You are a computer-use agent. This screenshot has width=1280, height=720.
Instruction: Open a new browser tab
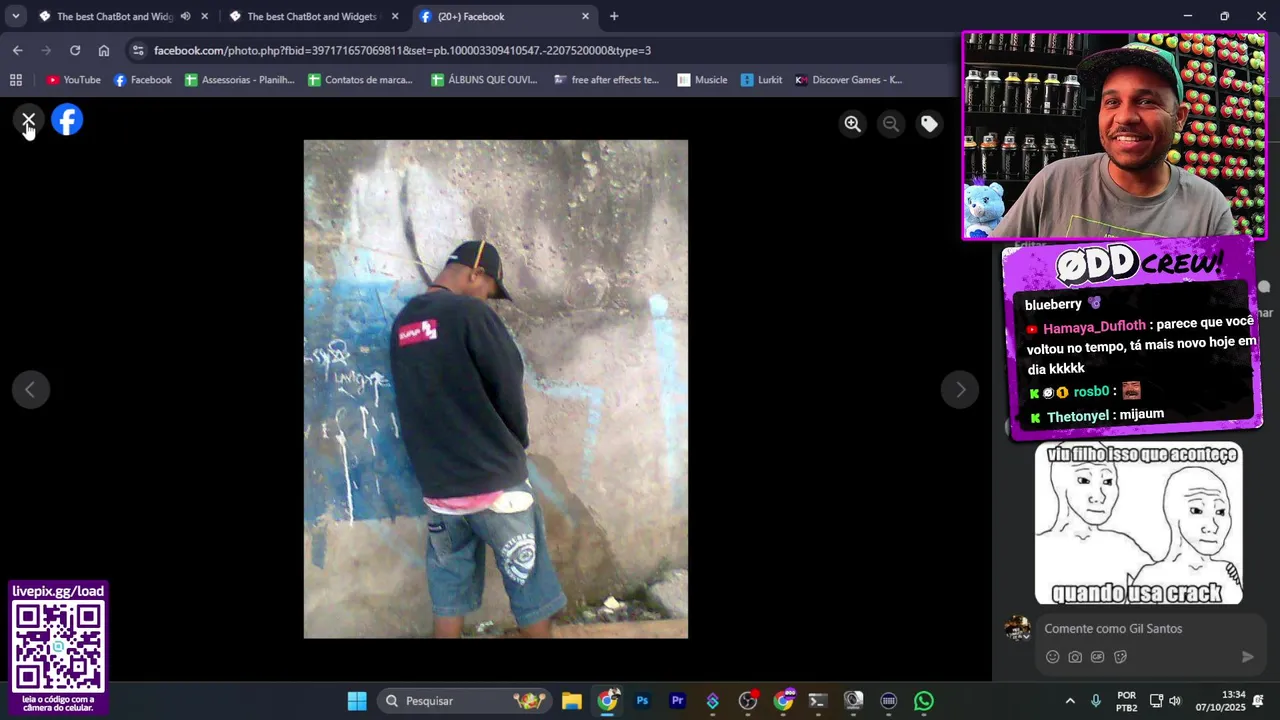tap(614, 16)
